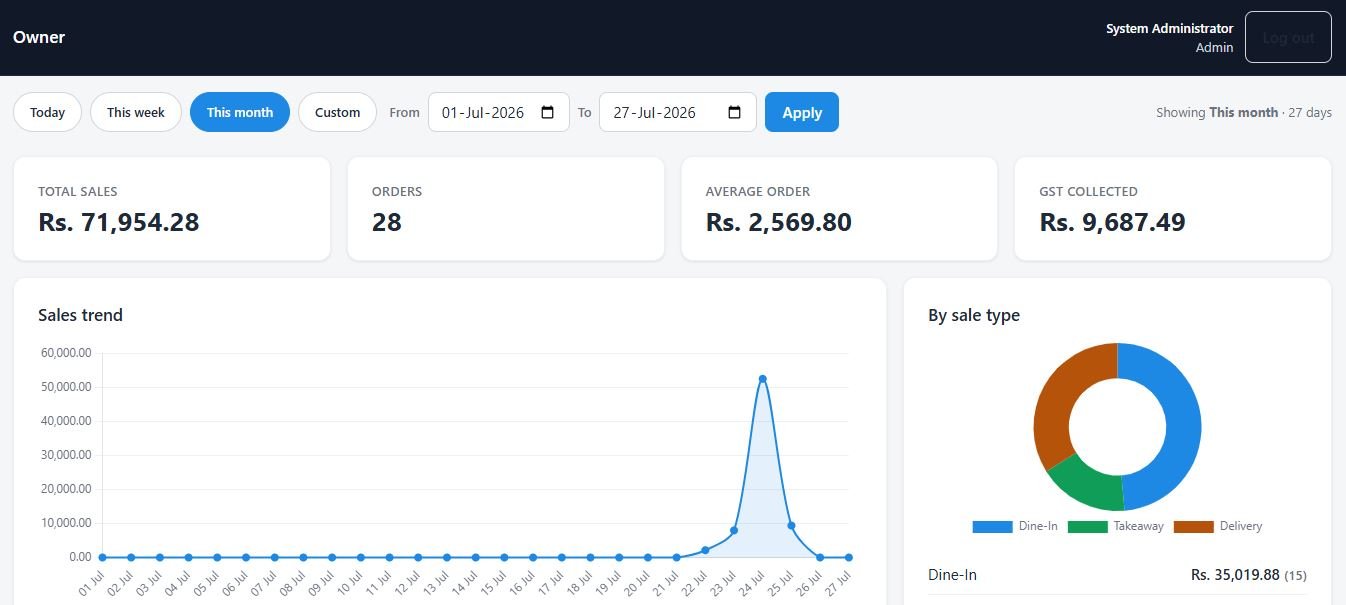1346x605 pixels.
Task: Click the 25 Jul data point
Action: tap(791, 525)
